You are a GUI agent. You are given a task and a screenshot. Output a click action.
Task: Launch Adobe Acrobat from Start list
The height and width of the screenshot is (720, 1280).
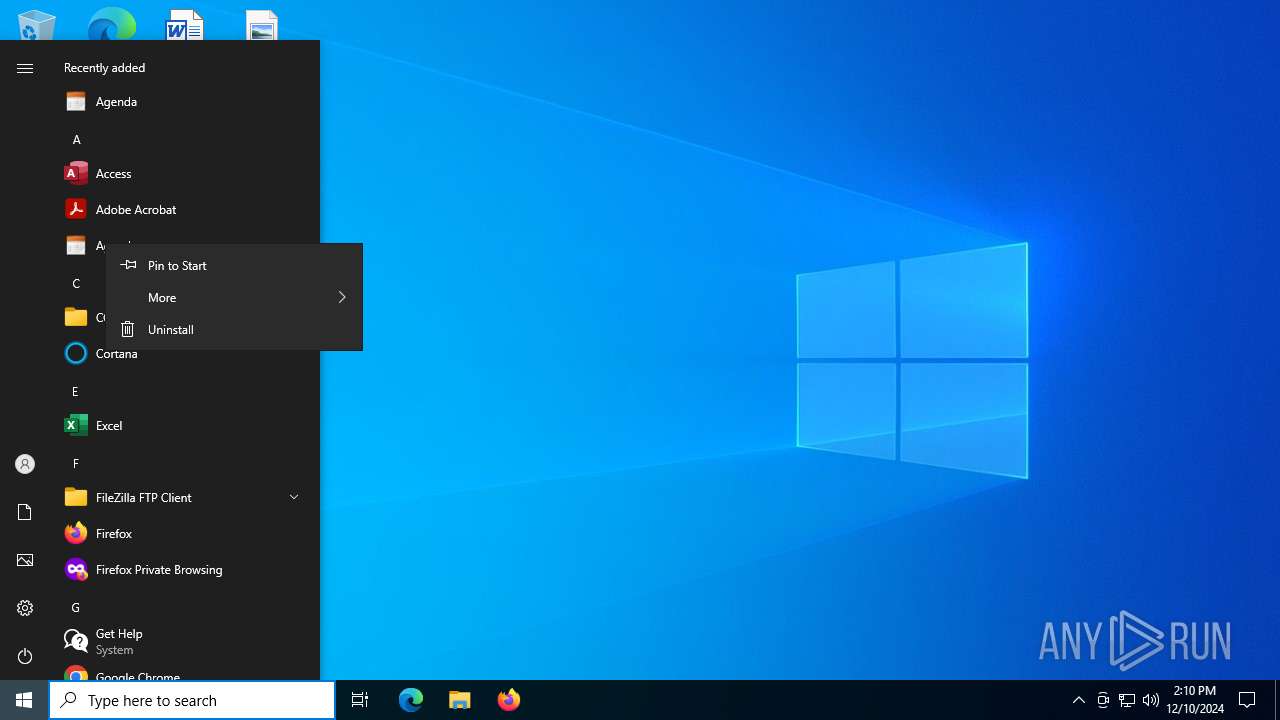tap(186, 209)
